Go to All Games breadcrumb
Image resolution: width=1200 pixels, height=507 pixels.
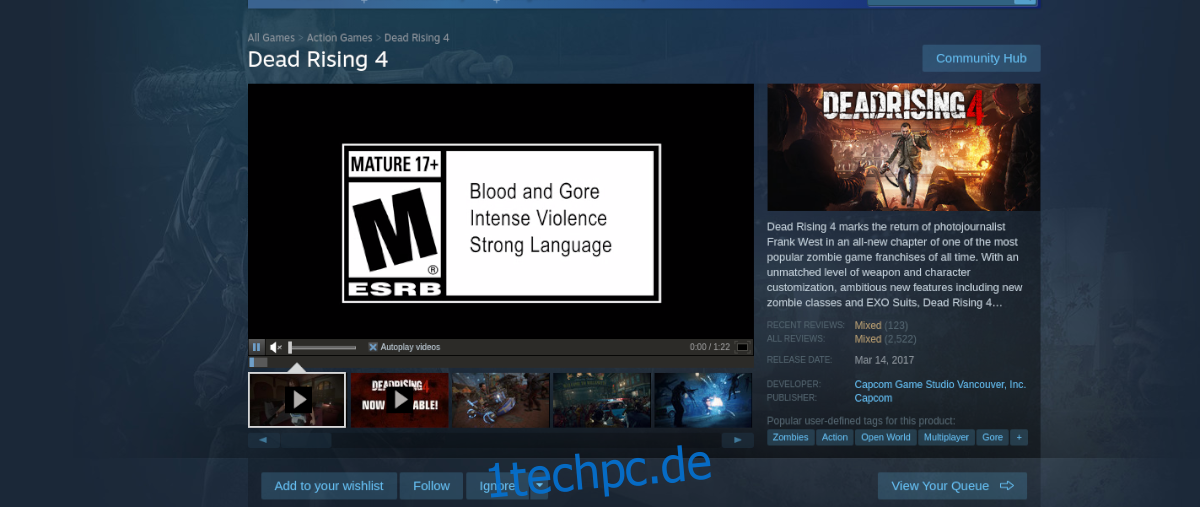(x=271, y=38)
